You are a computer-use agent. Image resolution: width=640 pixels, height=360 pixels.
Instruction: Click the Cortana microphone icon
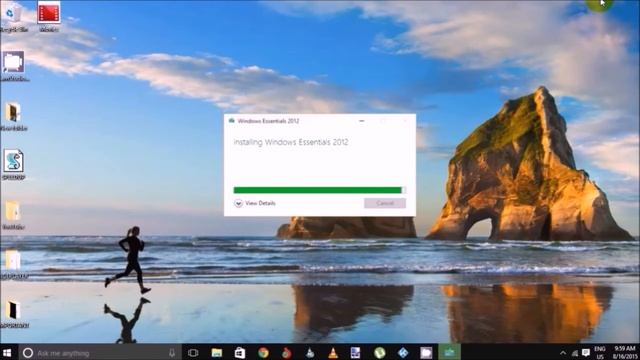coord(172,353)
